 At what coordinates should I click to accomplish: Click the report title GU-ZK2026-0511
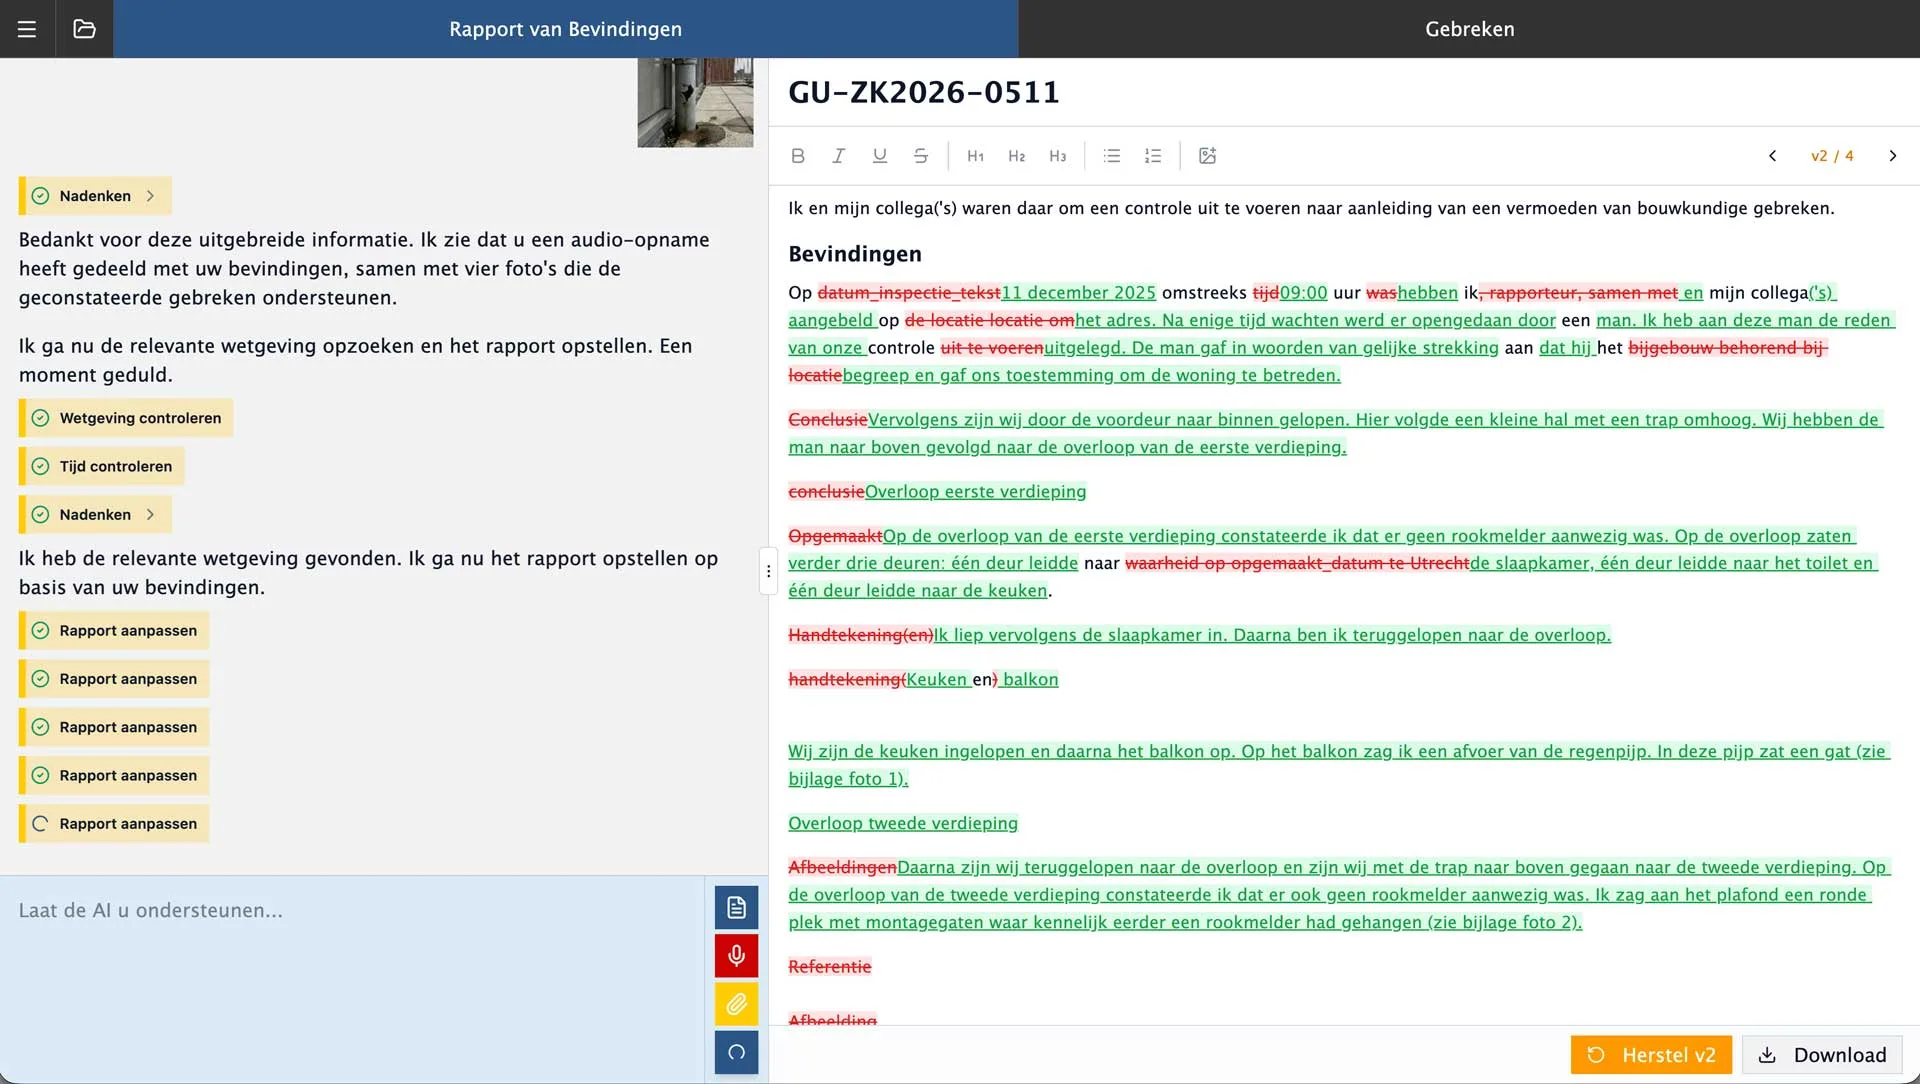pos(924,92)
